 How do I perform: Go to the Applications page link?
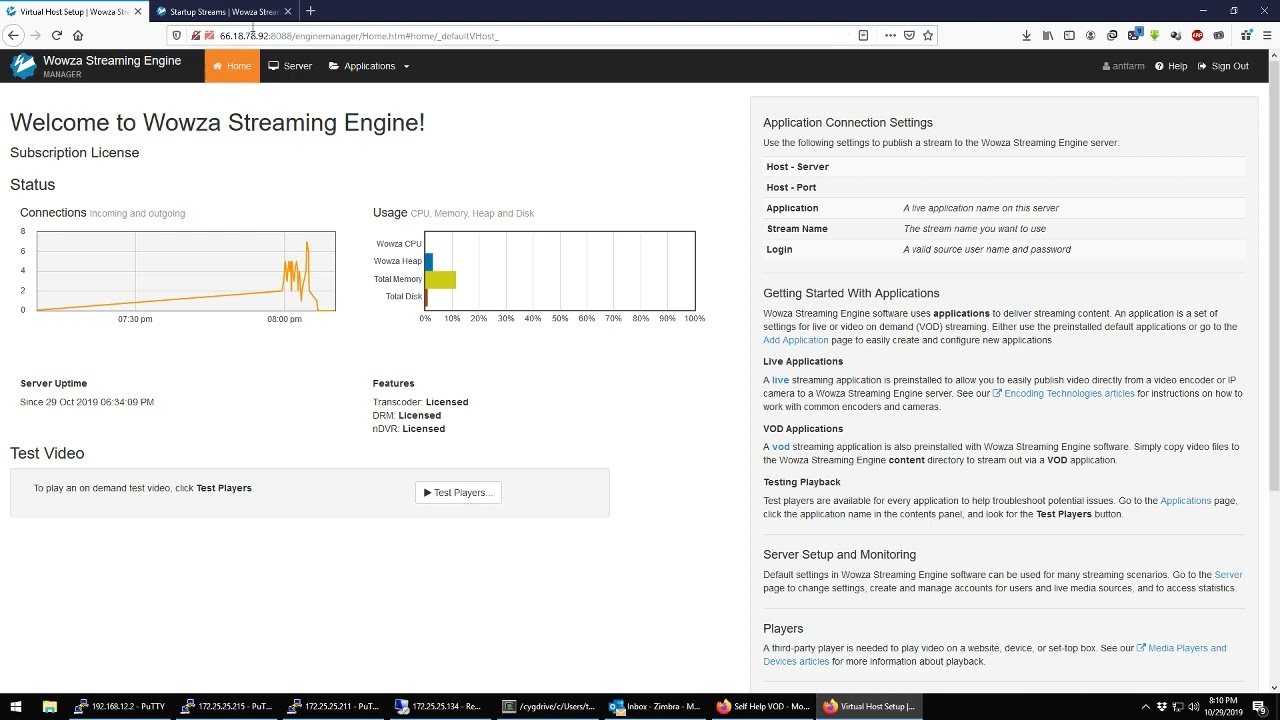[x=1185, y=500]
